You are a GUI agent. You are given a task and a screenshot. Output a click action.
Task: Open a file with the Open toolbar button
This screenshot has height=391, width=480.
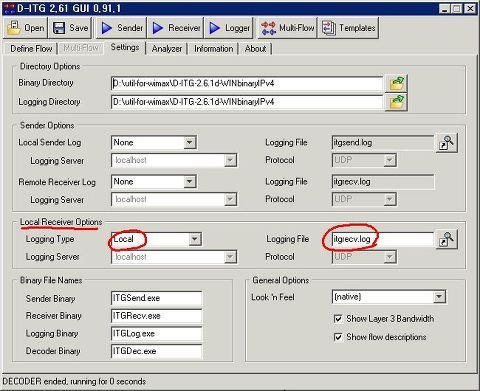pos(26,28)
